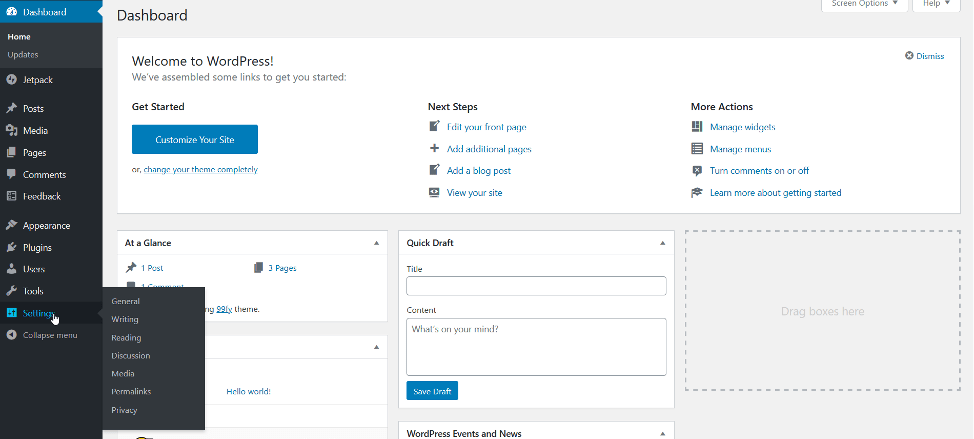Open Writing settings from flyout menu
This screenshot has width=974, height=439.
click(x=125, y=319)
